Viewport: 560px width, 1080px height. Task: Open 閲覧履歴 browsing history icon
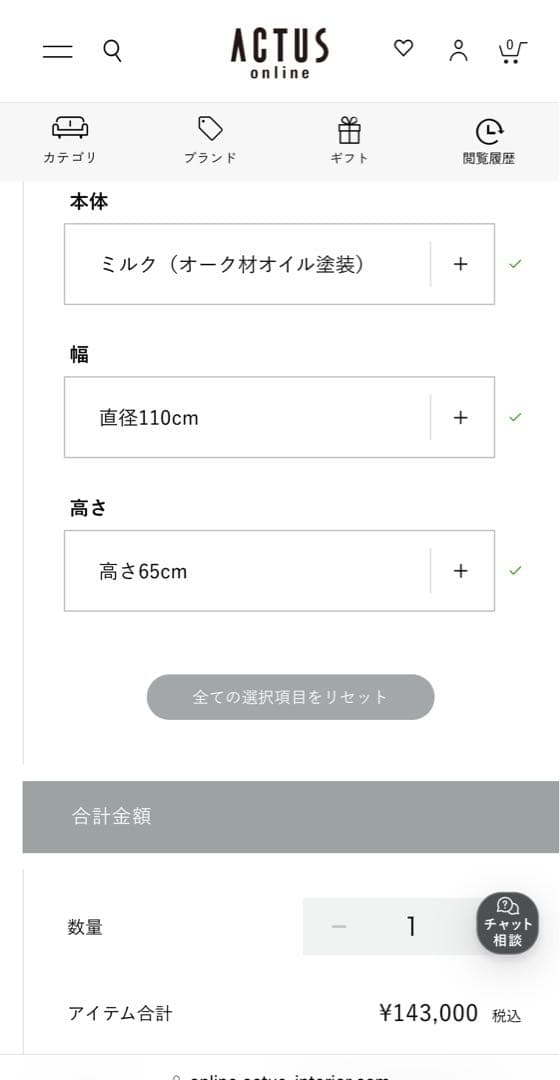pyautogui.click(x=489, y=142)
